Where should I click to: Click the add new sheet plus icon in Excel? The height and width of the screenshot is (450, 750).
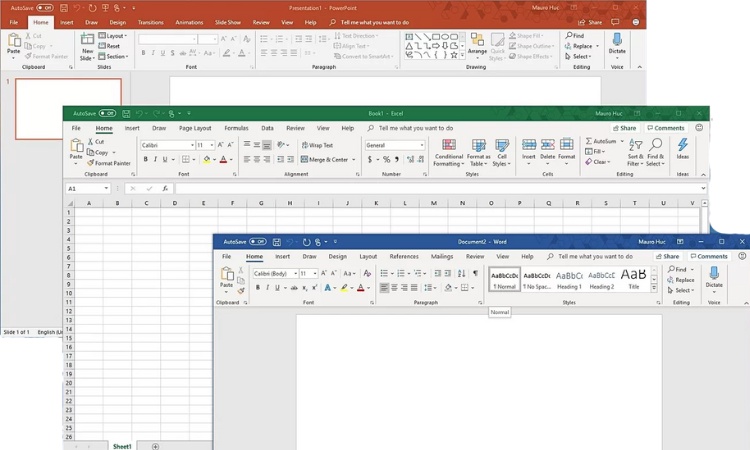[155, 446]
